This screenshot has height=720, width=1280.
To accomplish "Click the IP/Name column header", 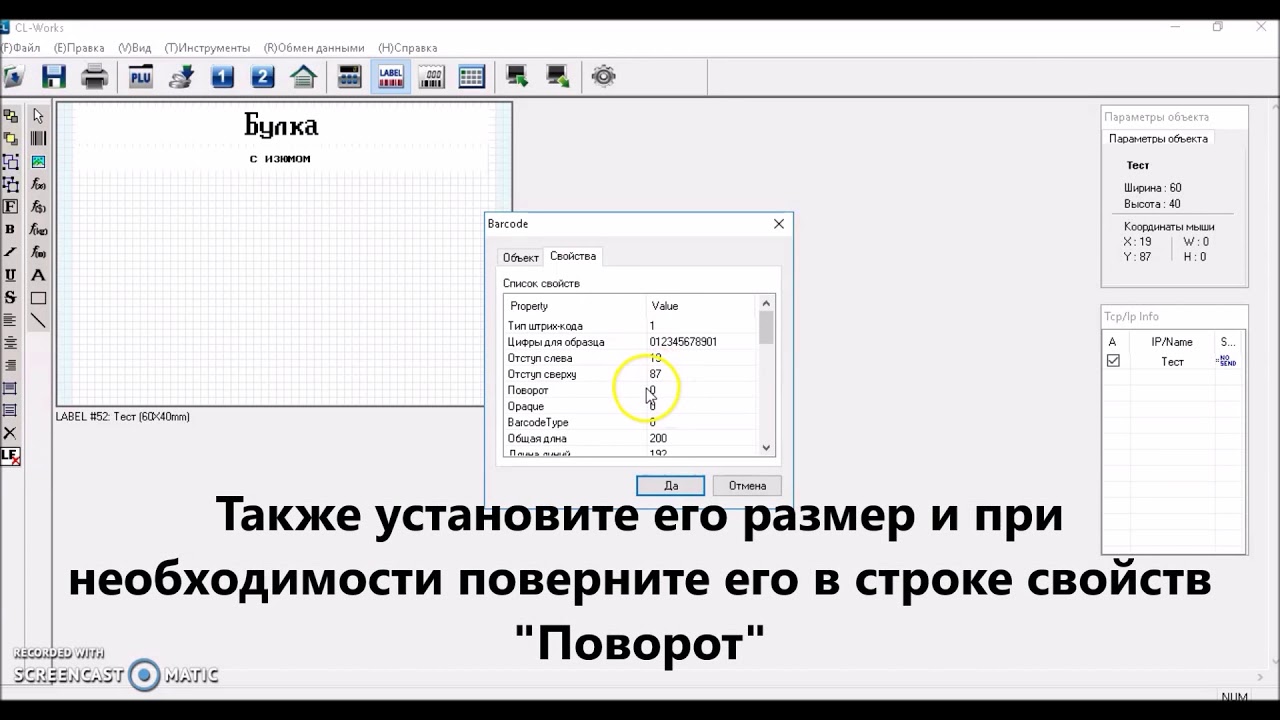I will click(x=1172, y=342).
